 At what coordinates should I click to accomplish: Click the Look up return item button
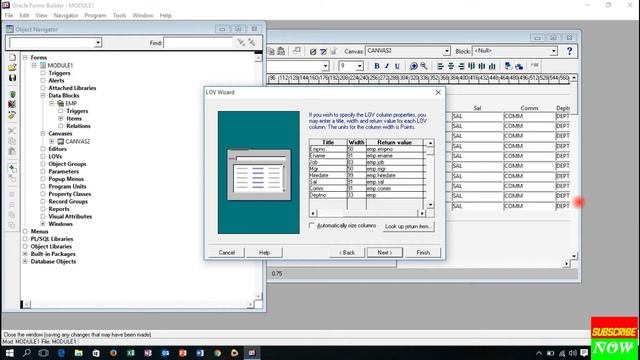(408, 227)
